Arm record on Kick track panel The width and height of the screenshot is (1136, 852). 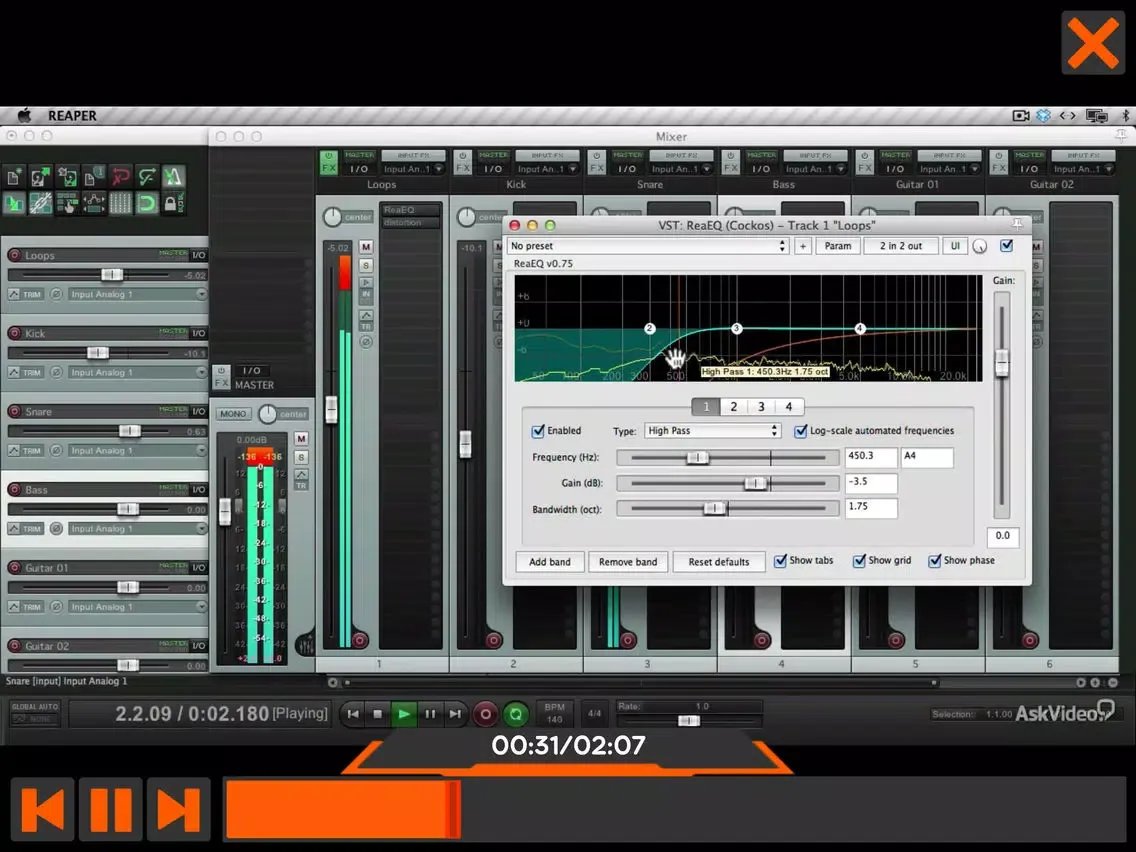14,333
